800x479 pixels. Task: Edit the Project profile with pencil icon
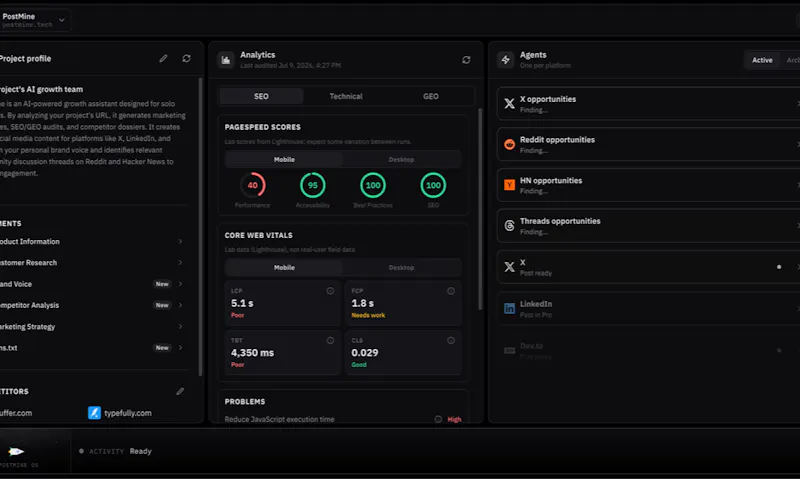pyautogui.click(x=163, y=59)
